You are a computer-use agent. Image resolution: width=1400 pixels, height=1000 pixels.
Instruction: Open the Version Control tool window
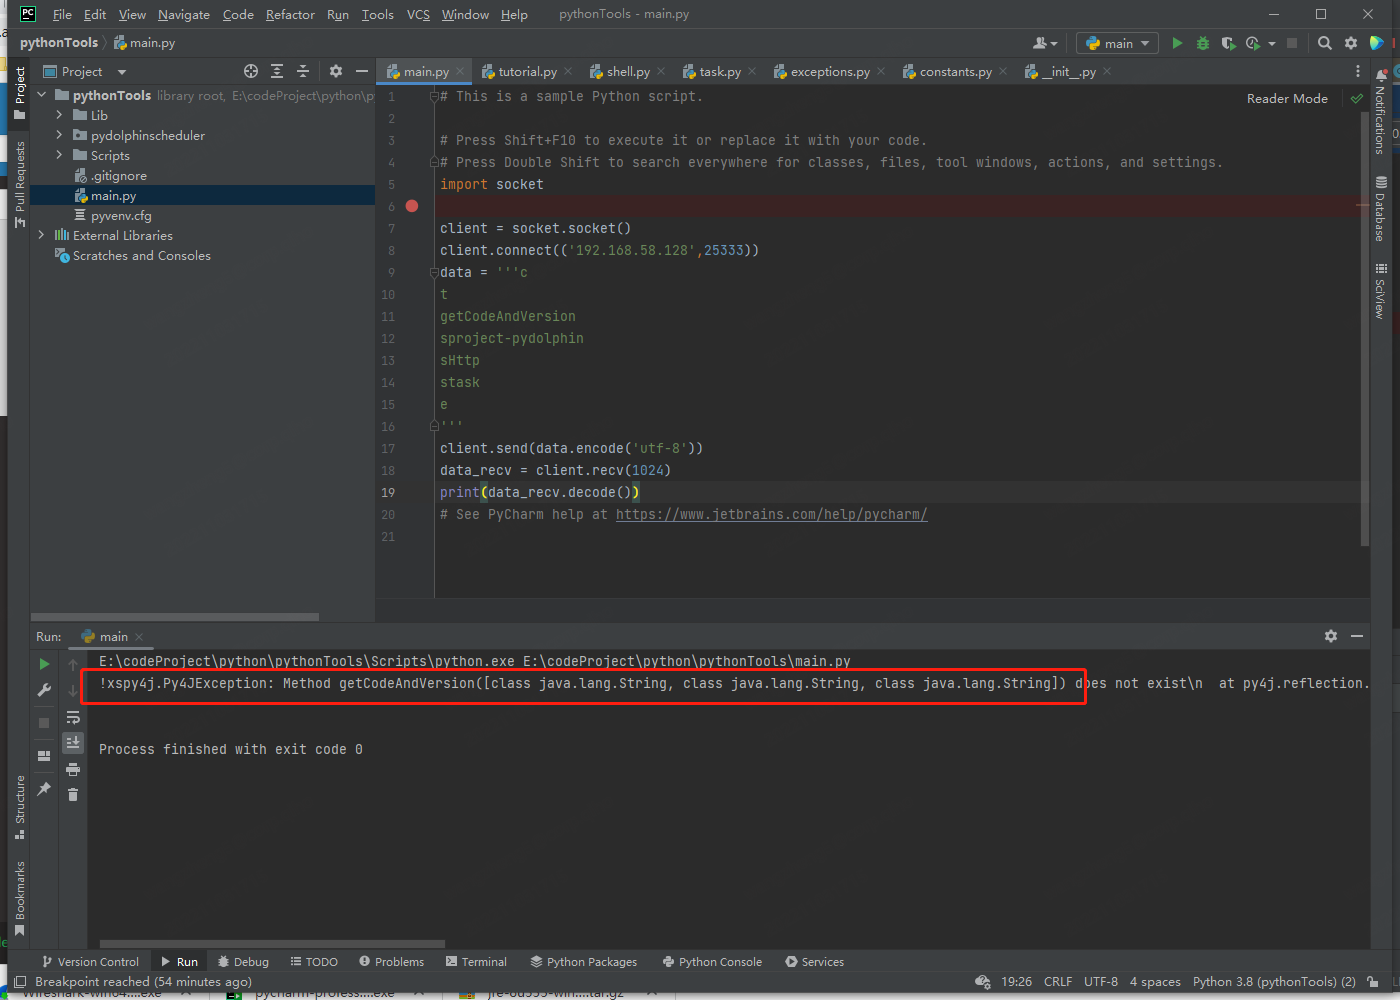pos(90,961)
